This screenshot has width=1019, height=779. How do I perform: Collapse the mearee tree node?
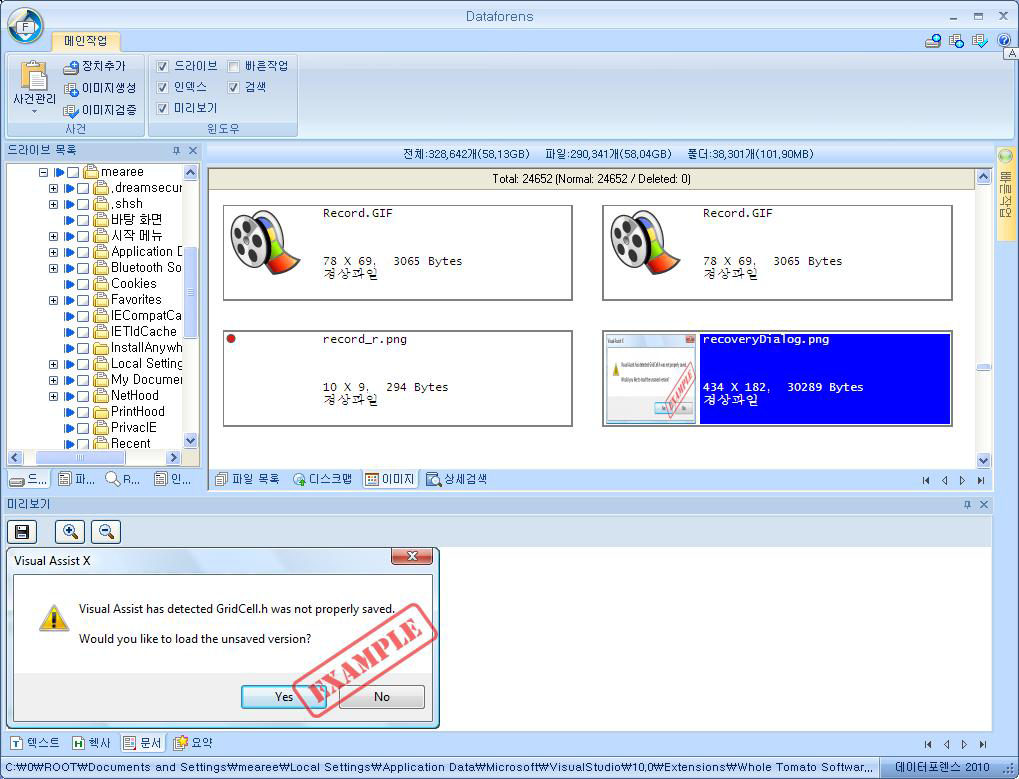tap(43, 172)
